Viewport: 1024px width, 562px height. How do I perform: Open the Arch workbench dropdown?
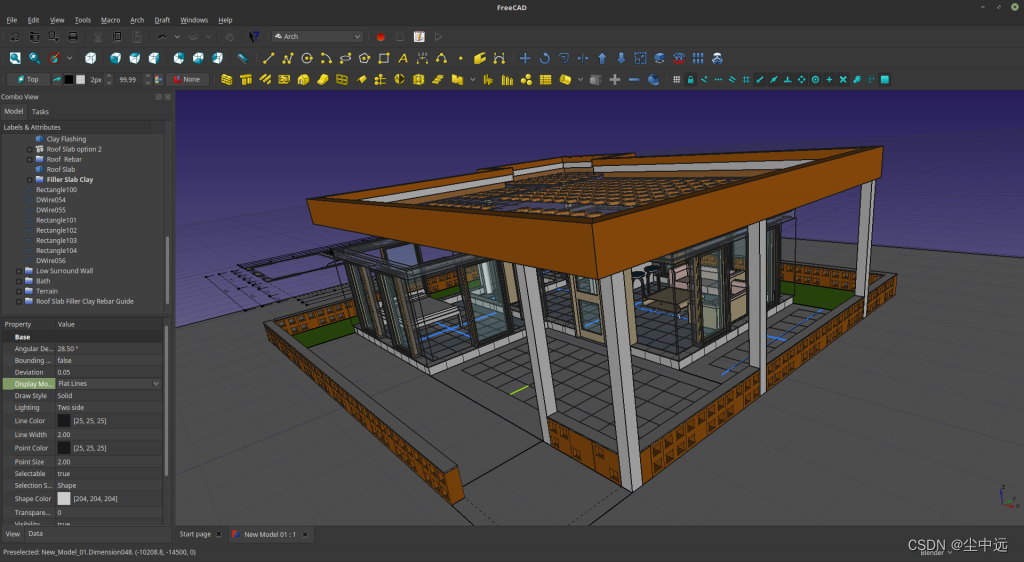coord(317,37)
